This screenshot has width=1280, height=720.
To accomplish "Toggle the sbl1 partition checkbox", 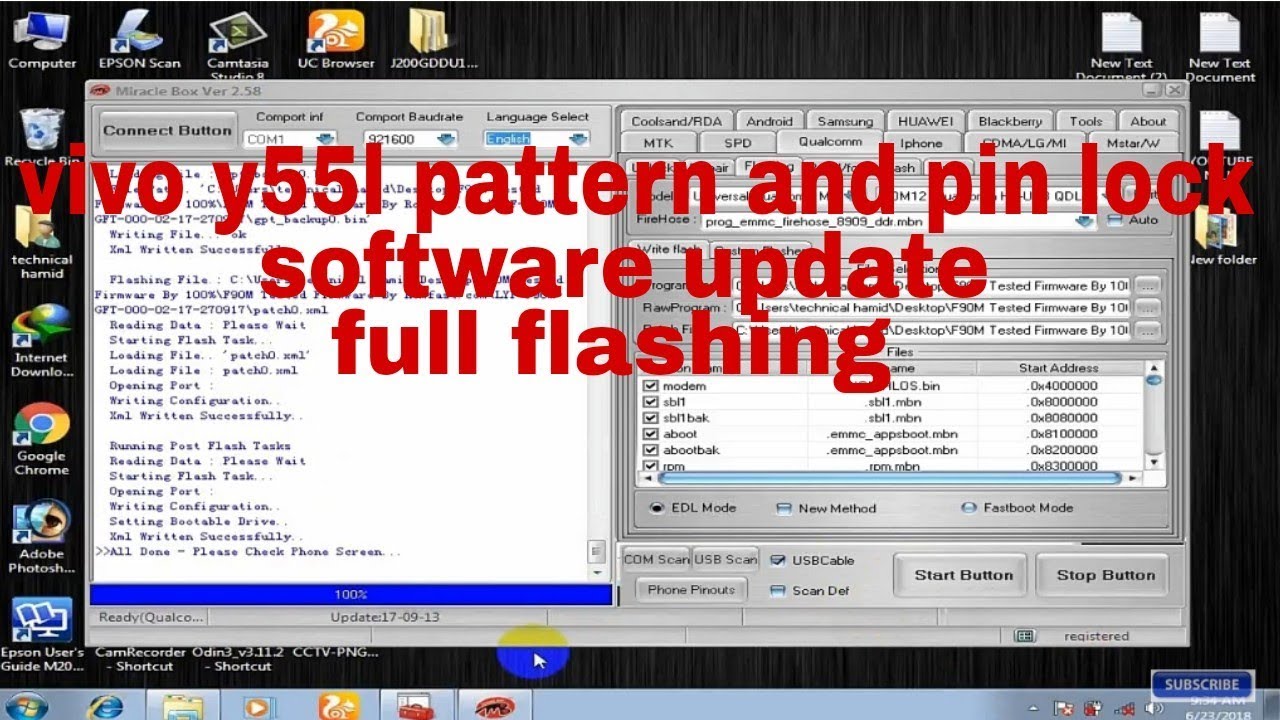I will (651, 402).
